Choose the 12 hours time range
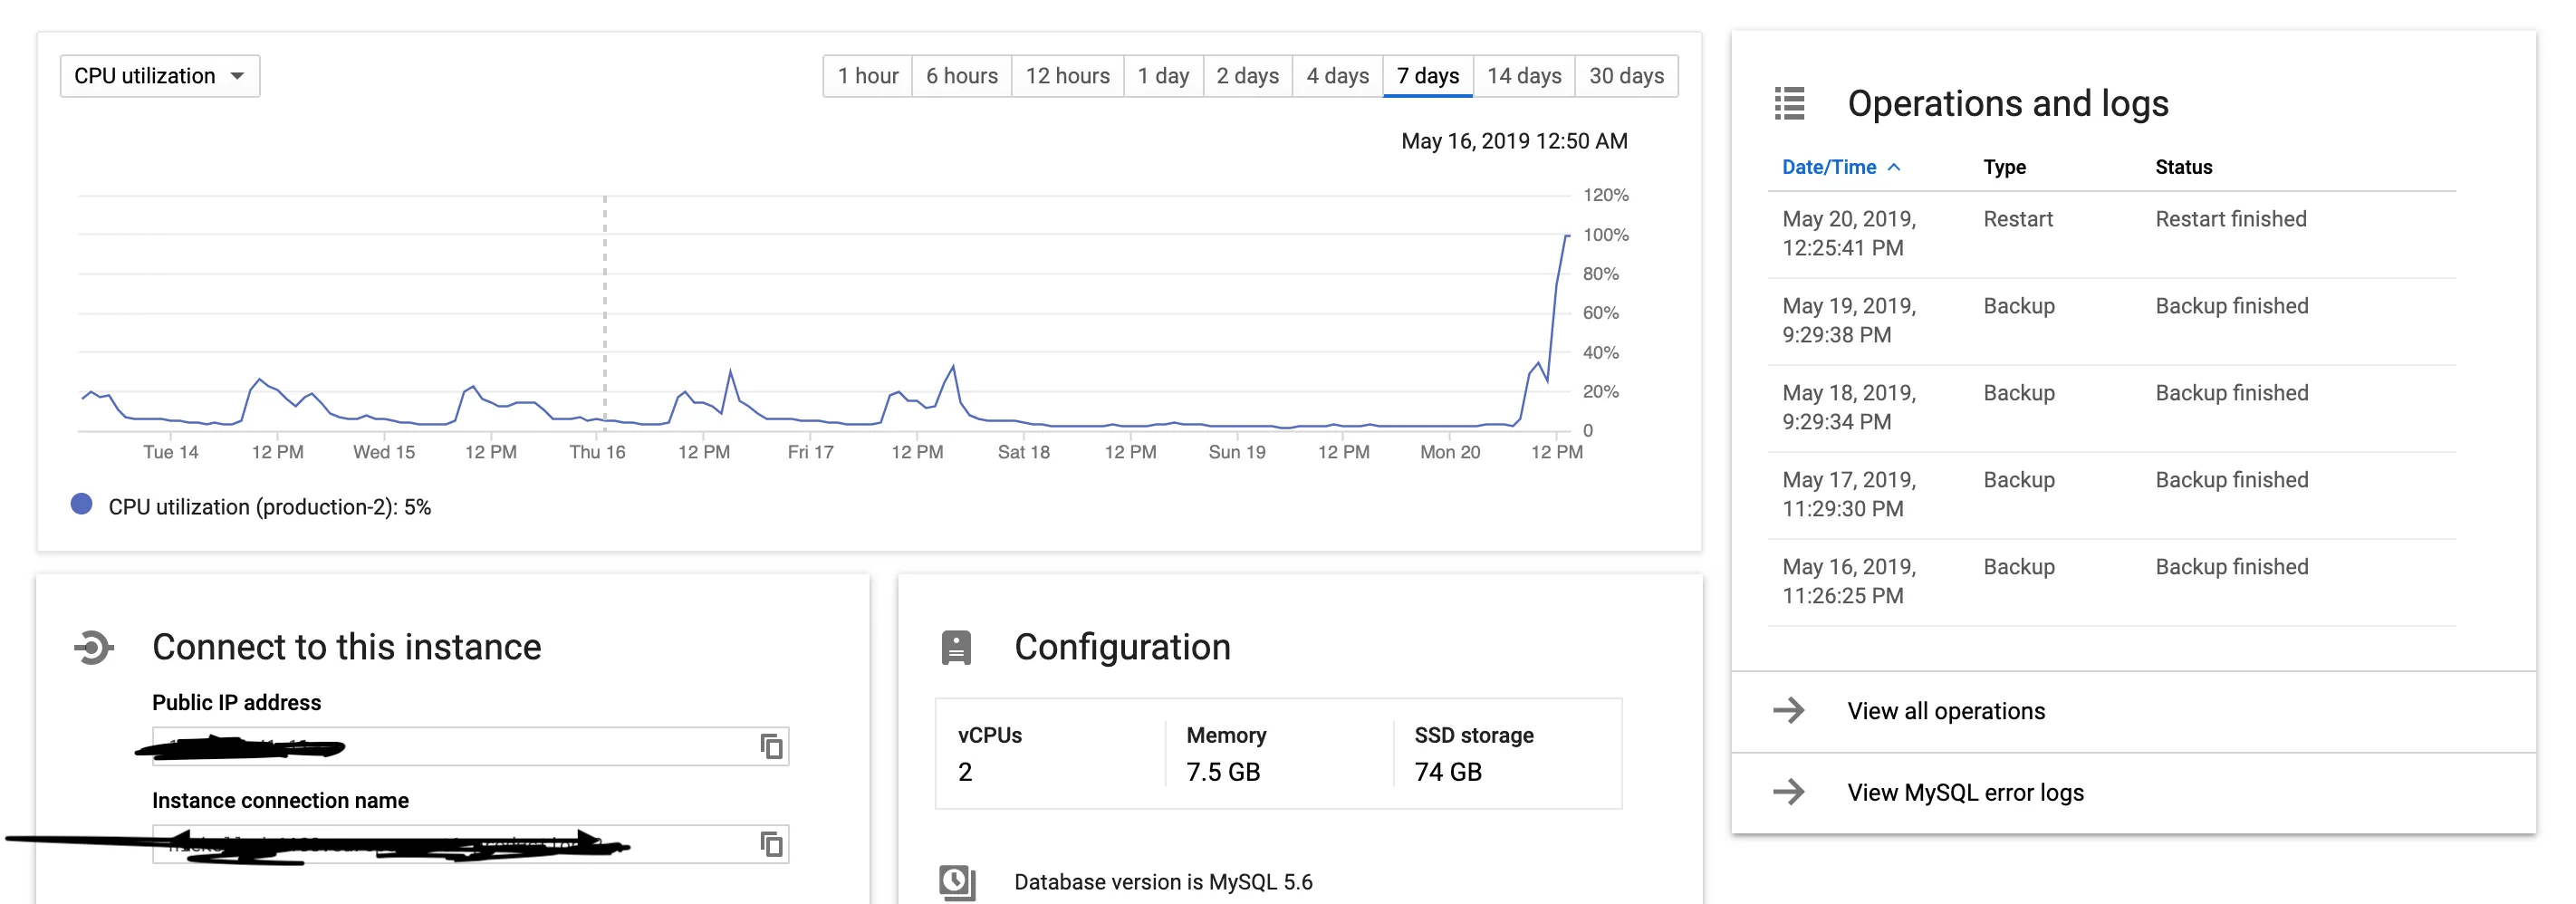Viewport: 2576px width, 904px height. coord(1067,76)
